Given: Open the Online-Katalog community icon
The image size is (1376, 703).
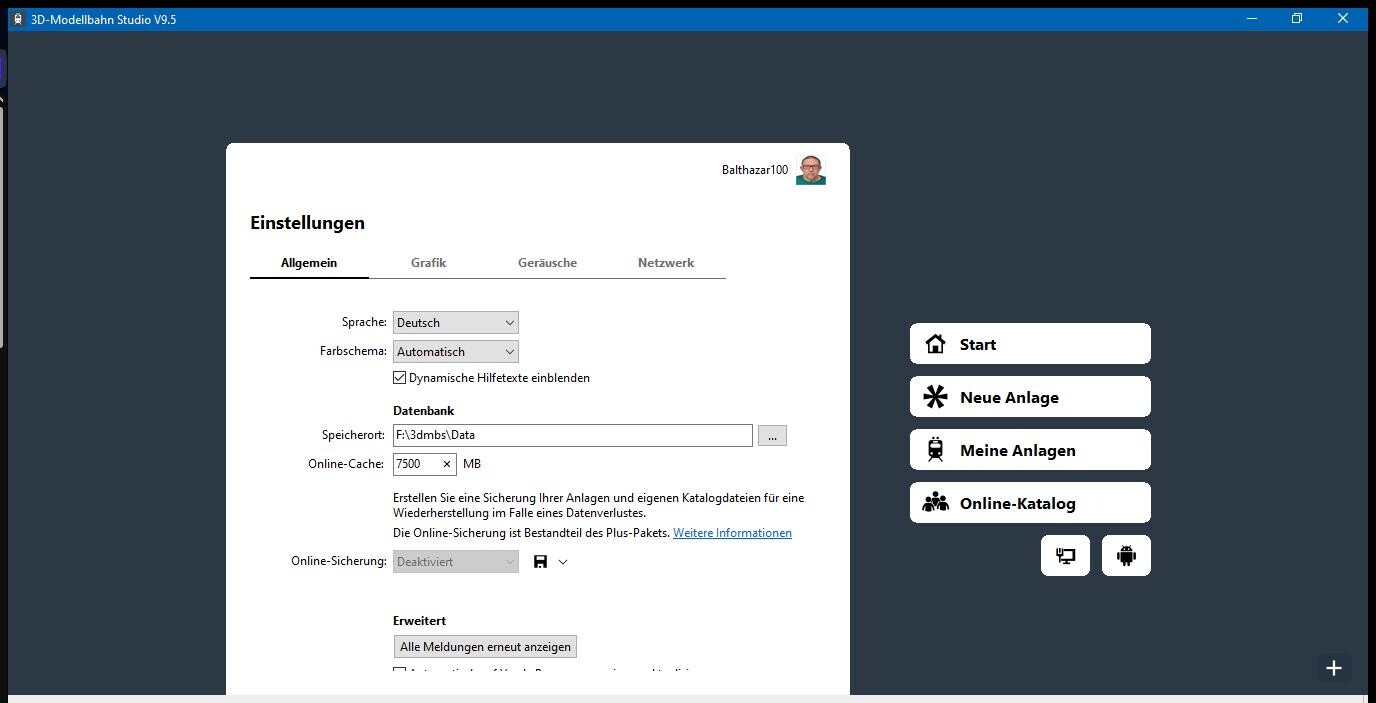Looking at the screenshot, I should click(x=936, y=503).
